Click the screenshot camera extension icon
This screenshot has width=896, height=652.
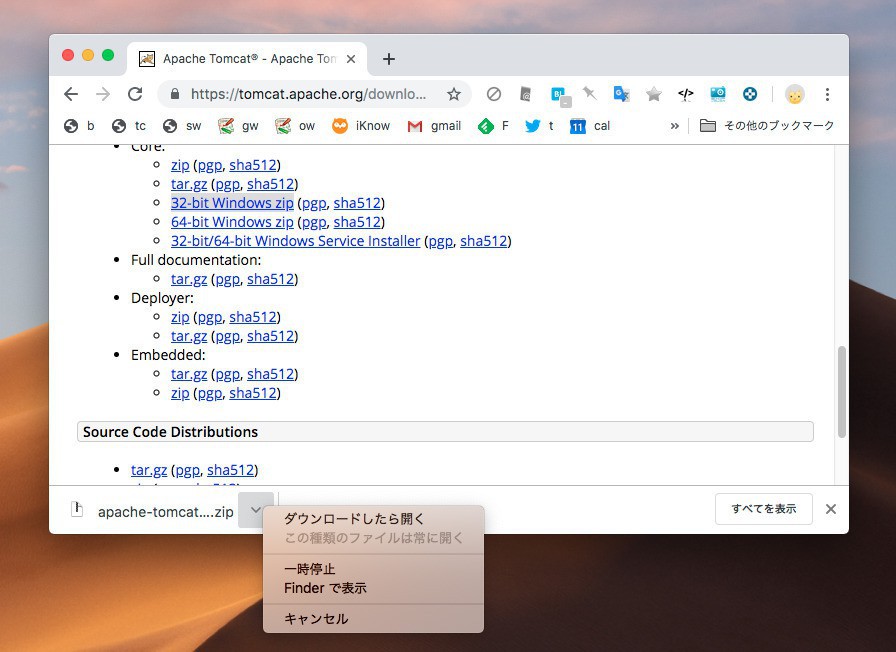(718, 94)
